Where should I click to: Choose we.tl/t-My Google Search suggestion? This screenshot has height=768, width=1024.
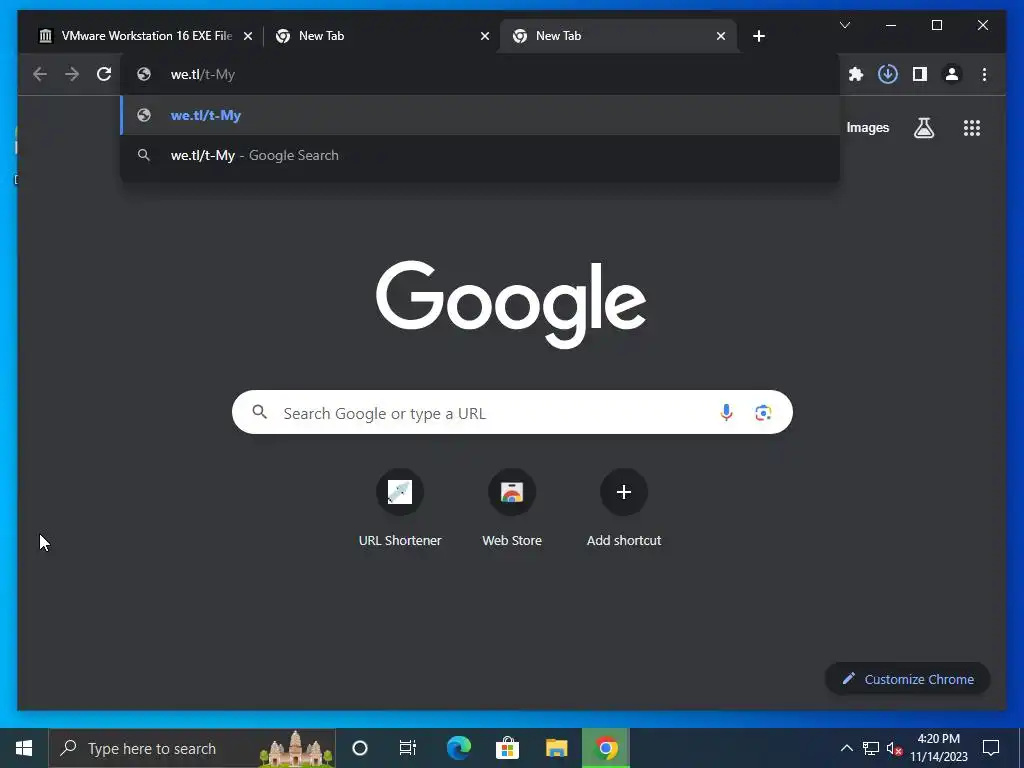(x=480, y=155)
